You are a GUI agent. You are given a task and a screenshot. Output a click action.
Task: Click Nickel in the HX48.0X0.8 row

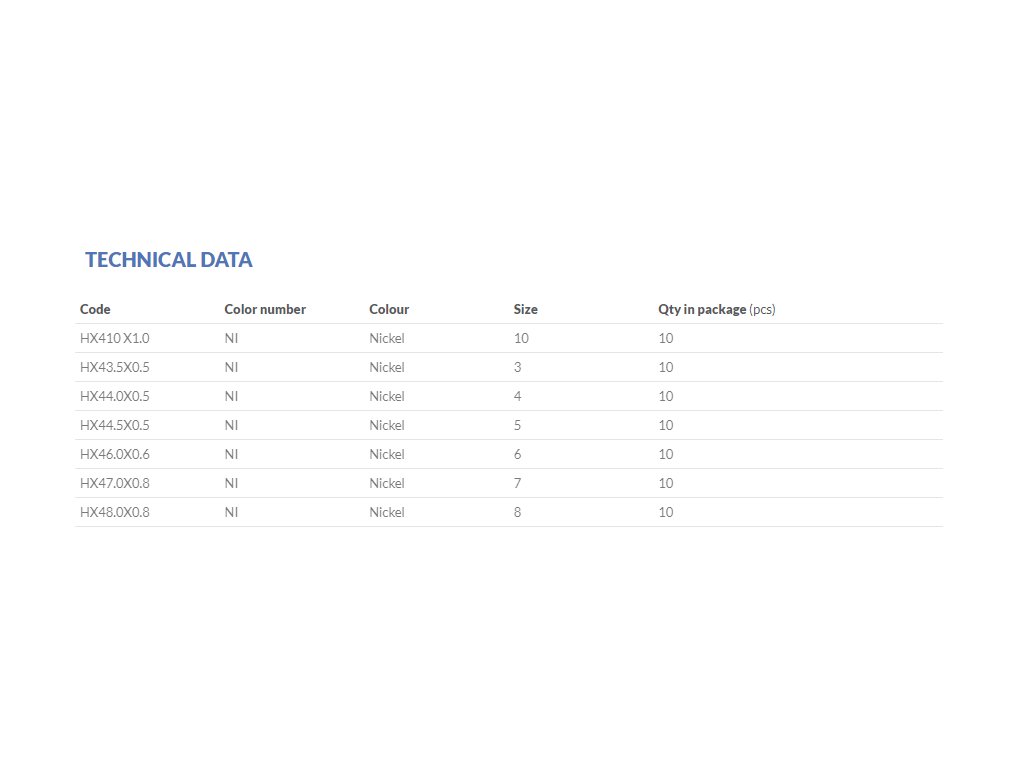387,513
